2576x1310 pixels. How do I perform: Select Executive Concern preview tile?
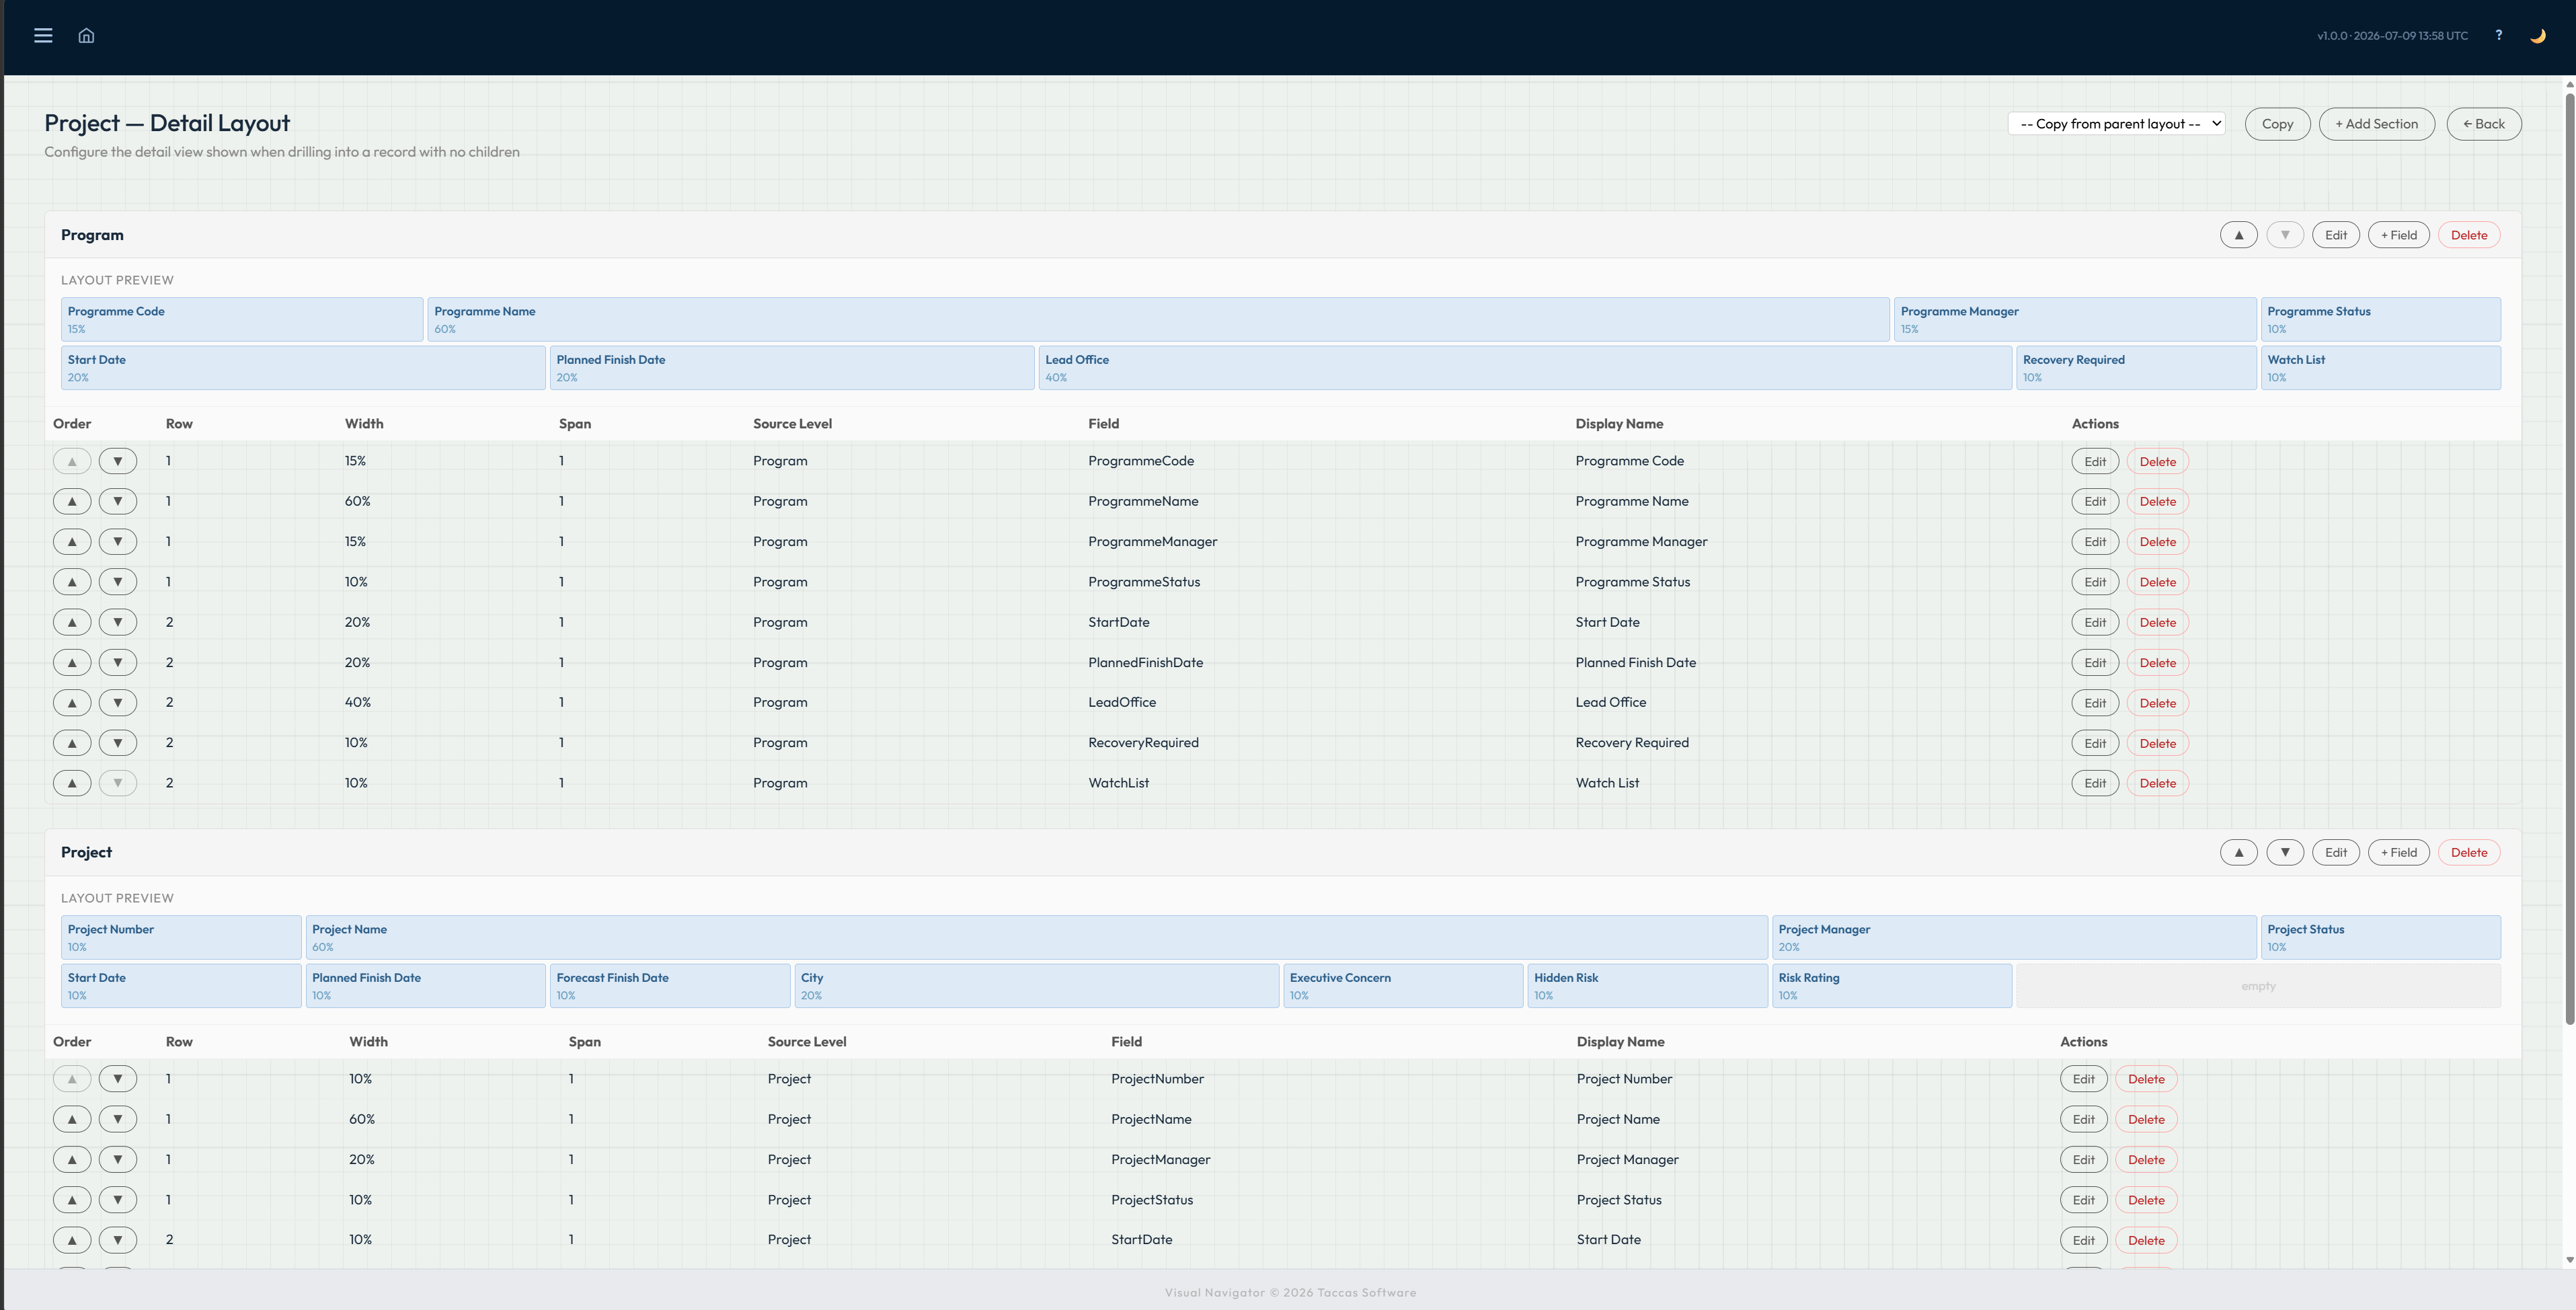pos(1403,985)
